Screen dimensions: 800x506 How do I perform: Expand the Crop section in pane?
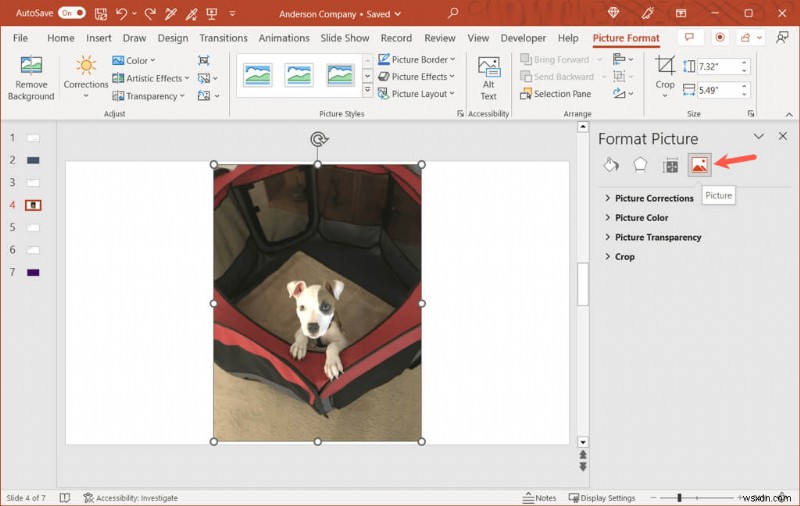click(x=619, y=257)
